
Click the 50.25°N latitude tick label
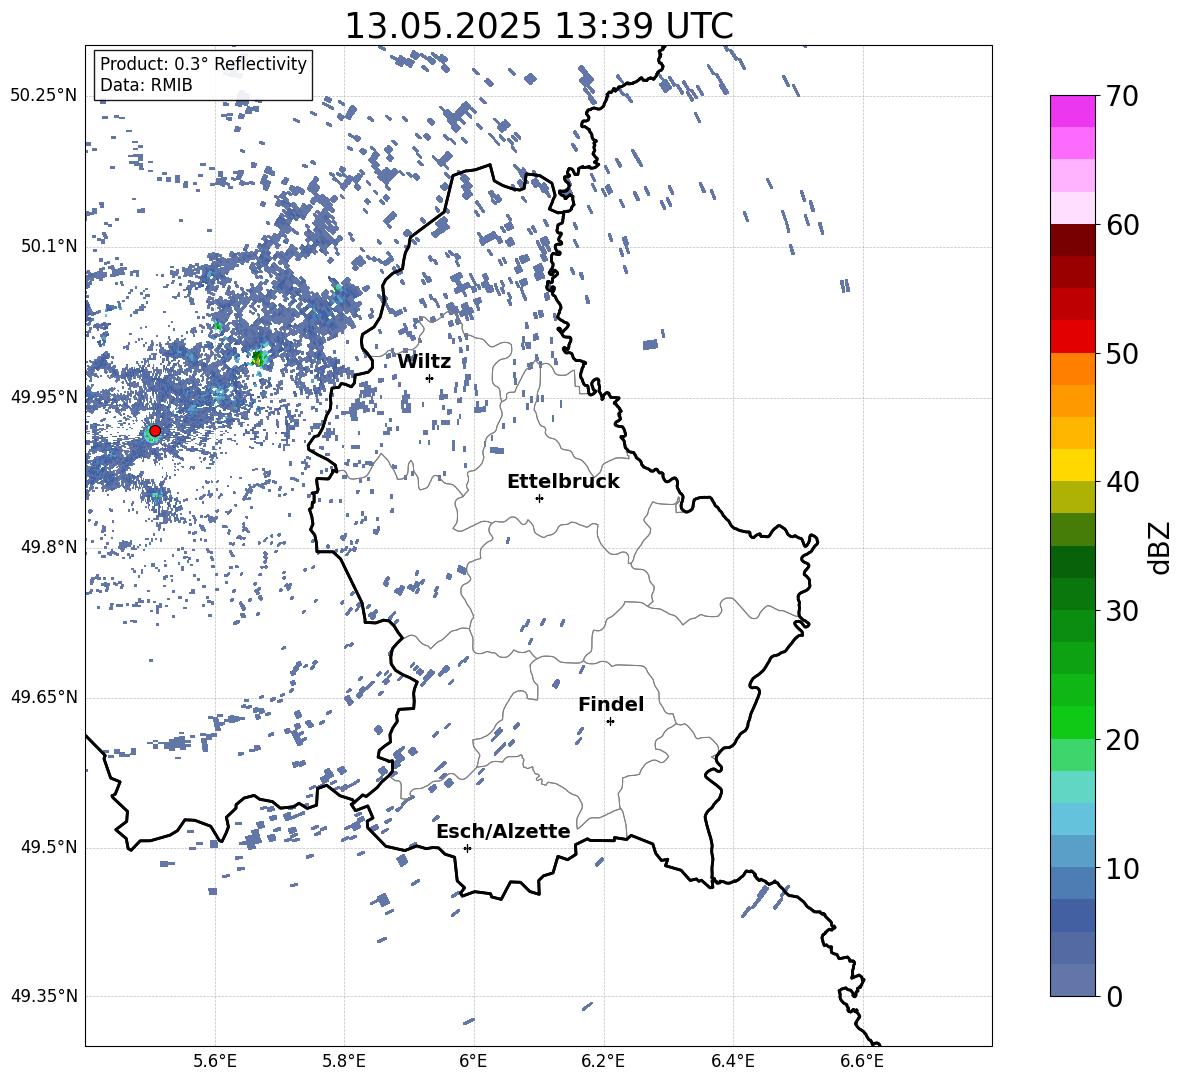coord(44,95)
